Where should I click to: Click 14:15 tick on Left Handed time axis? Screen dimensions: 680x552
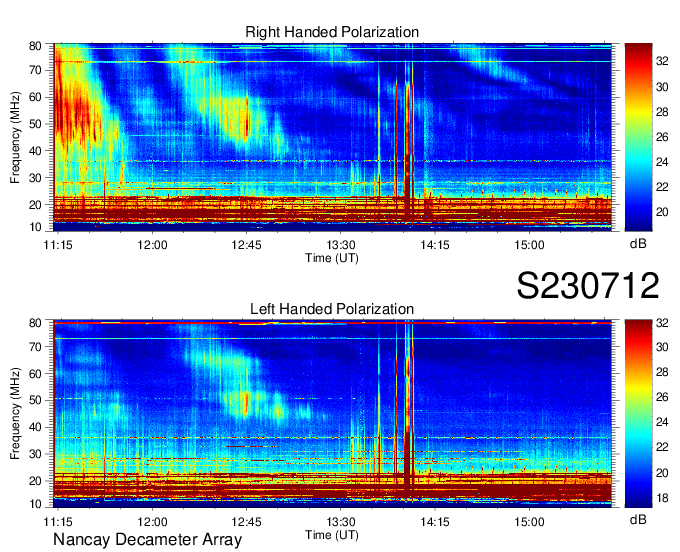[435, 522]
